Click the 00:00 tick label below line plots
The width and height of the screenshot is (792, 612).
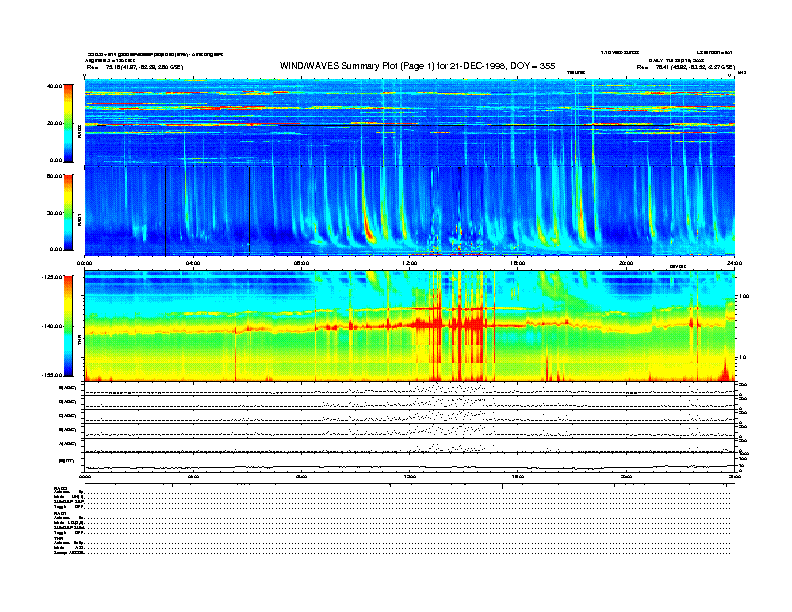coord(85,476)
